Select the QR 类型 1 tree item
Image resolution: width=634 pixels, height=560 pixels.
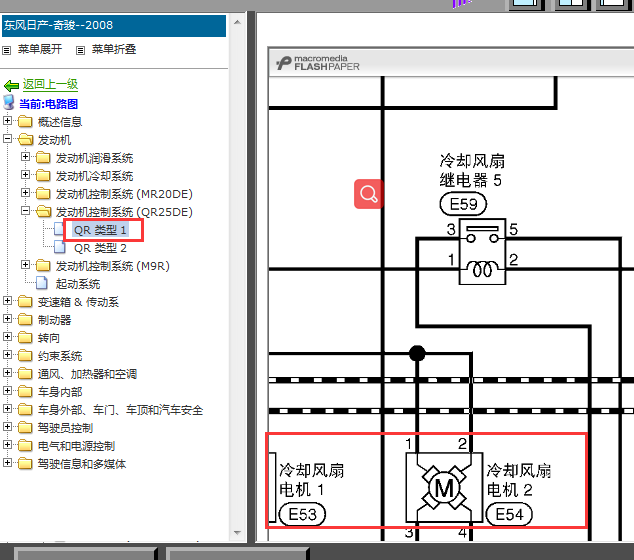[100, 230]
